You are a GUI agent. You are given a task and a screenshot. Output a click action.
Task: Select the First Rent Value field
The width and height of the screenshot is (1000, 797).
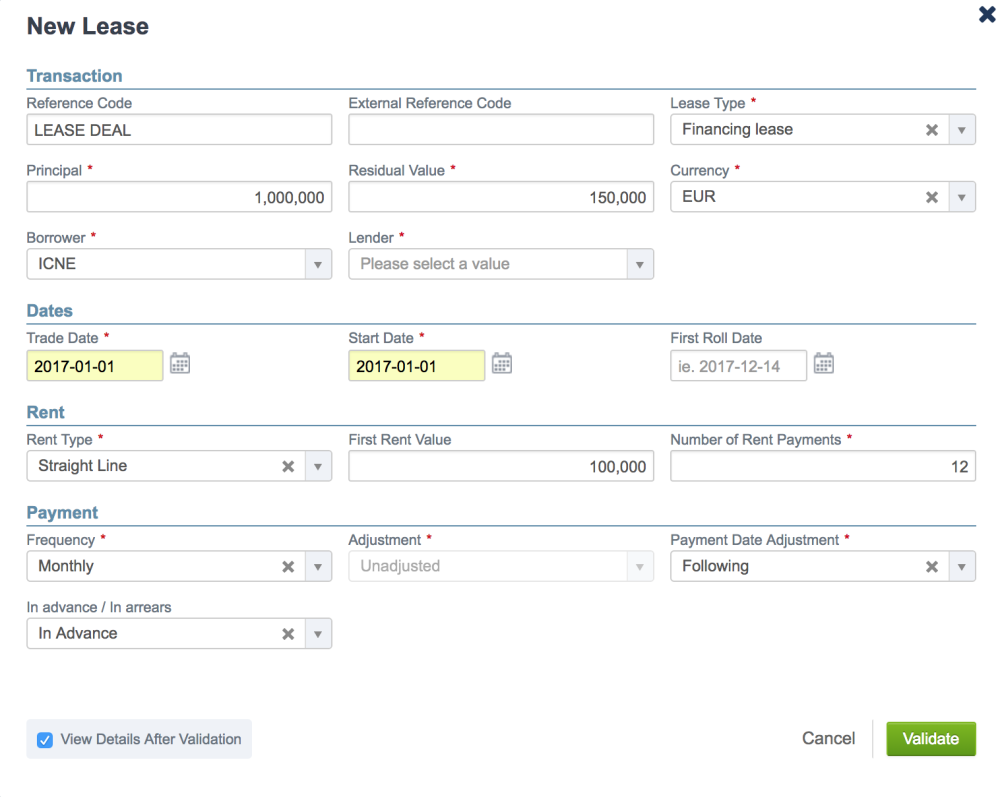(x=501, y=466)
